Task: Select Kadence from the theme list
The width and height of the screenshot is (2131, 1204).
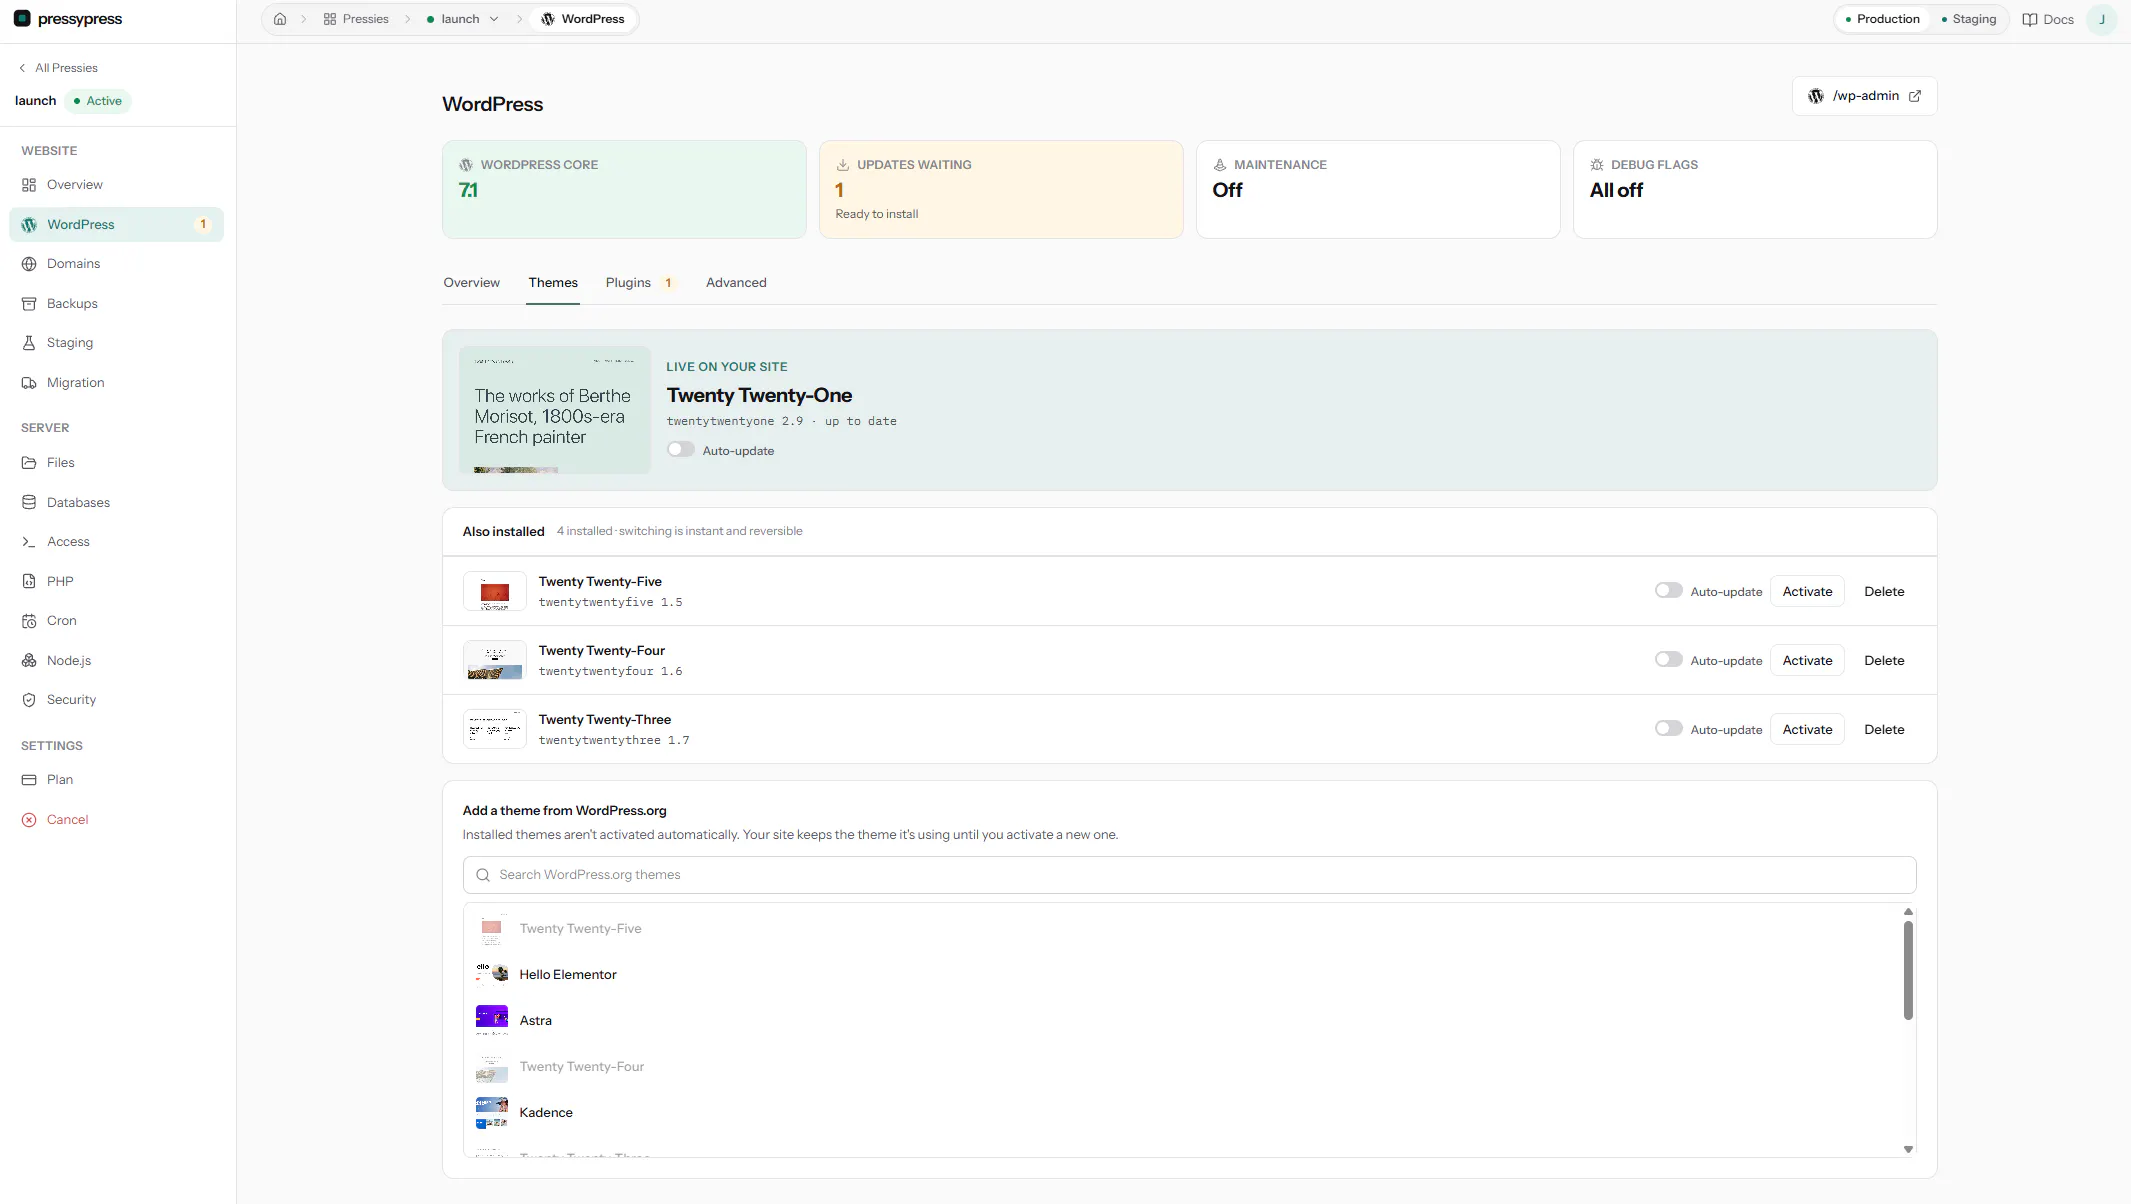Action: 1183,1112
